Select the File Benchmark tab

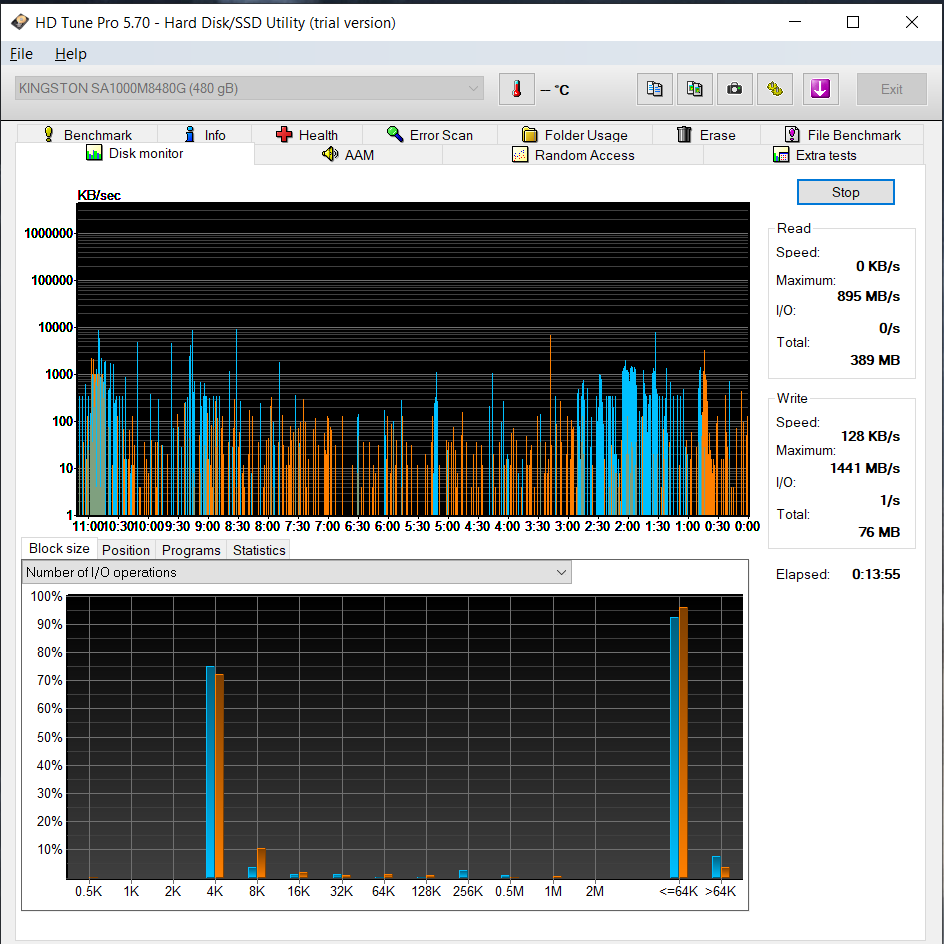click(x=842, y=135)
